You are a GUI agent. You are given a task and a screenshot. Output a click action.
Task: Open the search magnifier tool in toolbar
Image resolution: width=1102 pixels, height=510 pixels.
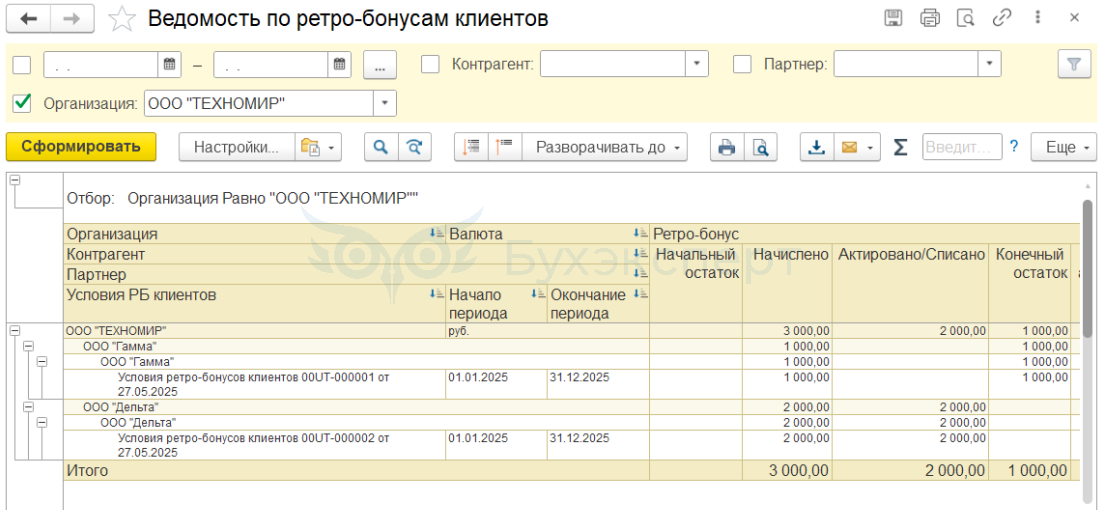pos(380,147)
